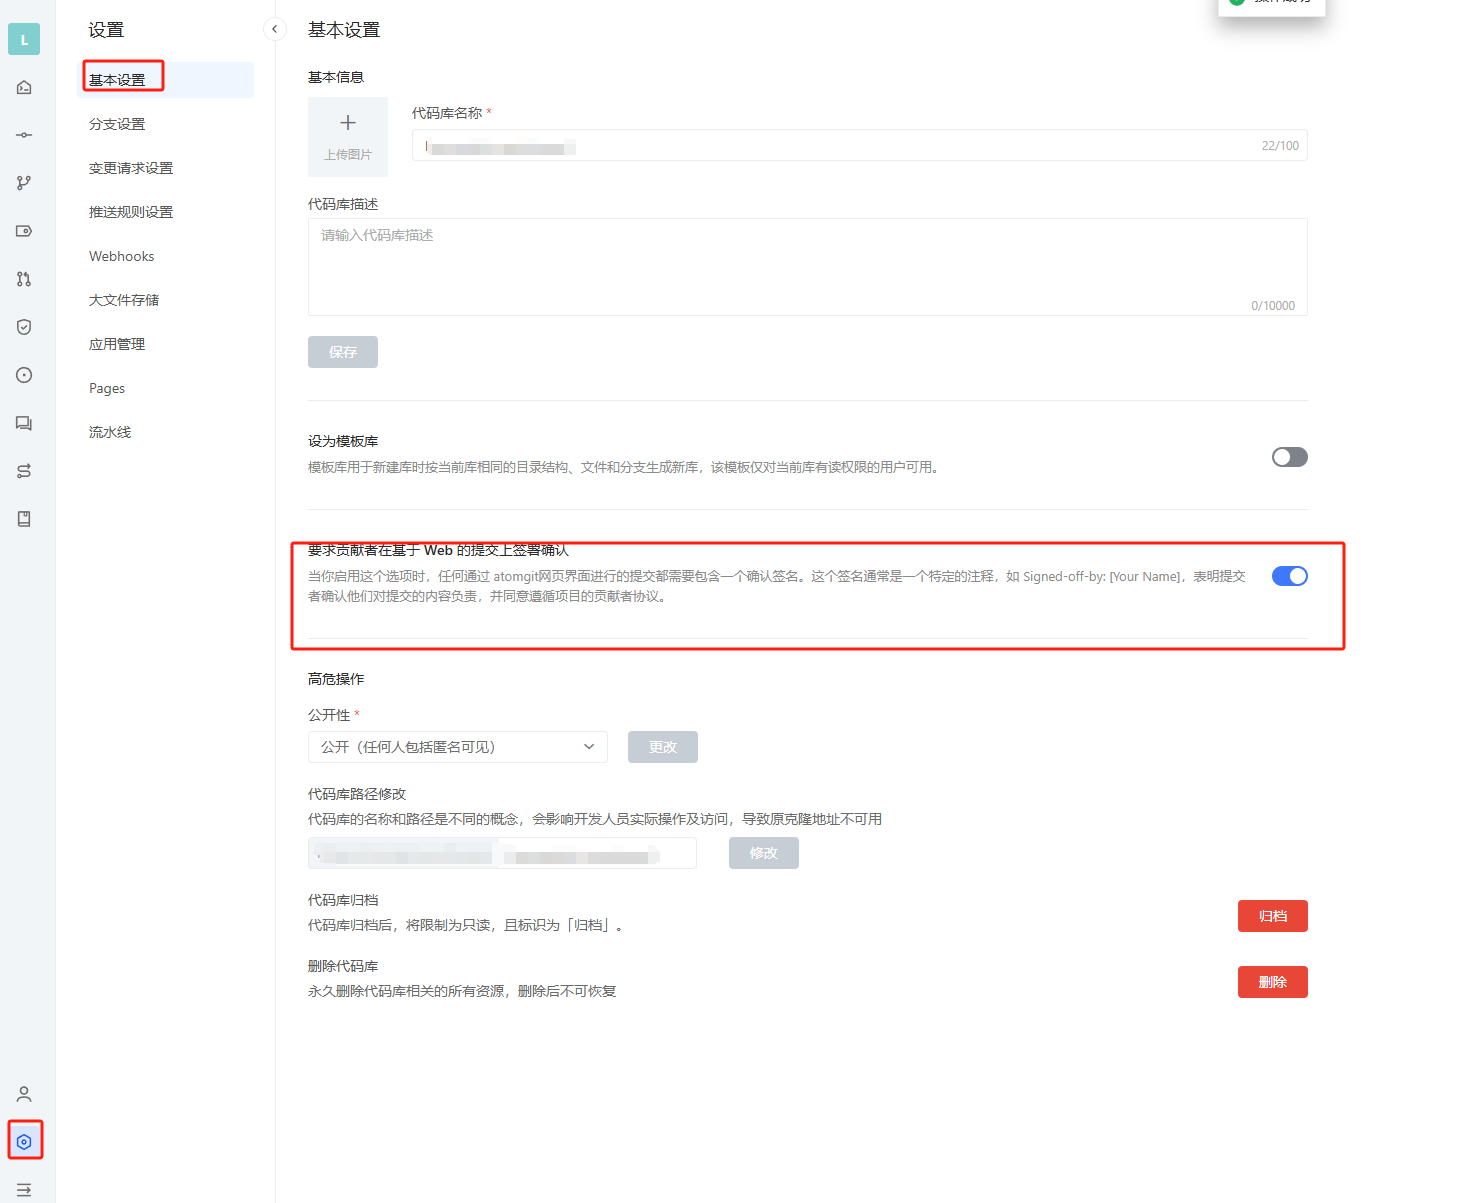Click the 保存 button

point(343,352)
